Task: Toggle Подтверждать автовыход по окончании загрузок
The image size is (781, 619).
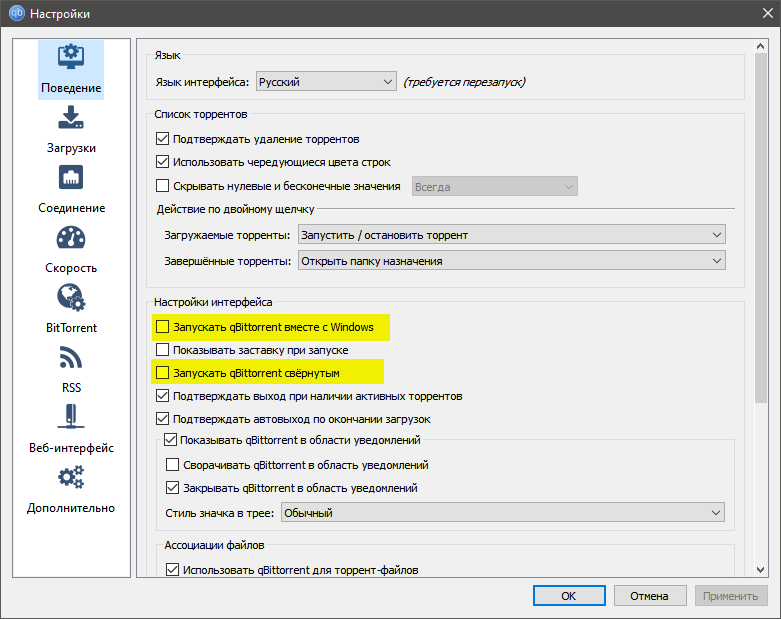Action: [162, 419]
